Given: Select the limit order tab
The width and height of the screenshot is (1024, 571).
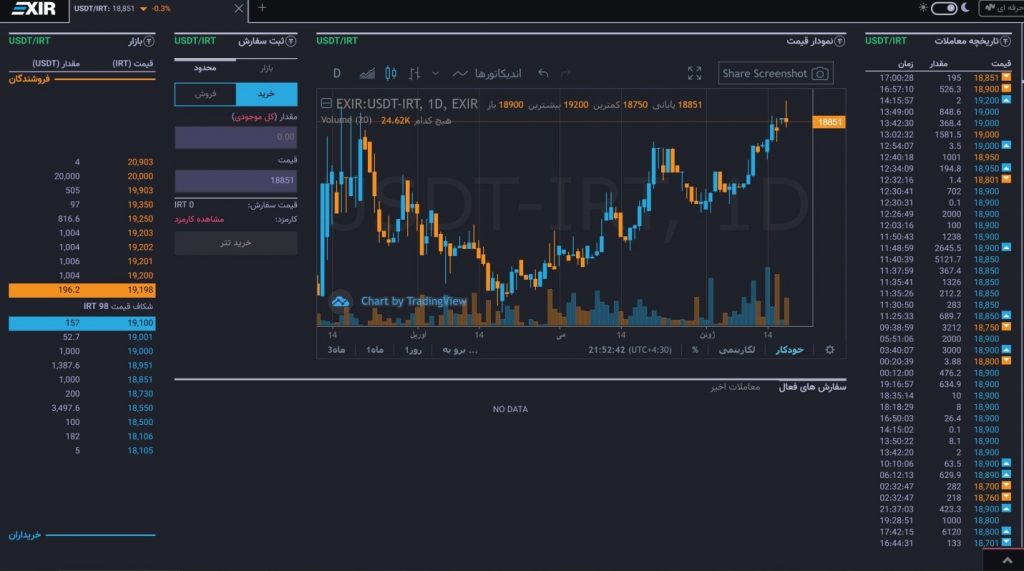Looking at the screenshot, I should point(204,68).
